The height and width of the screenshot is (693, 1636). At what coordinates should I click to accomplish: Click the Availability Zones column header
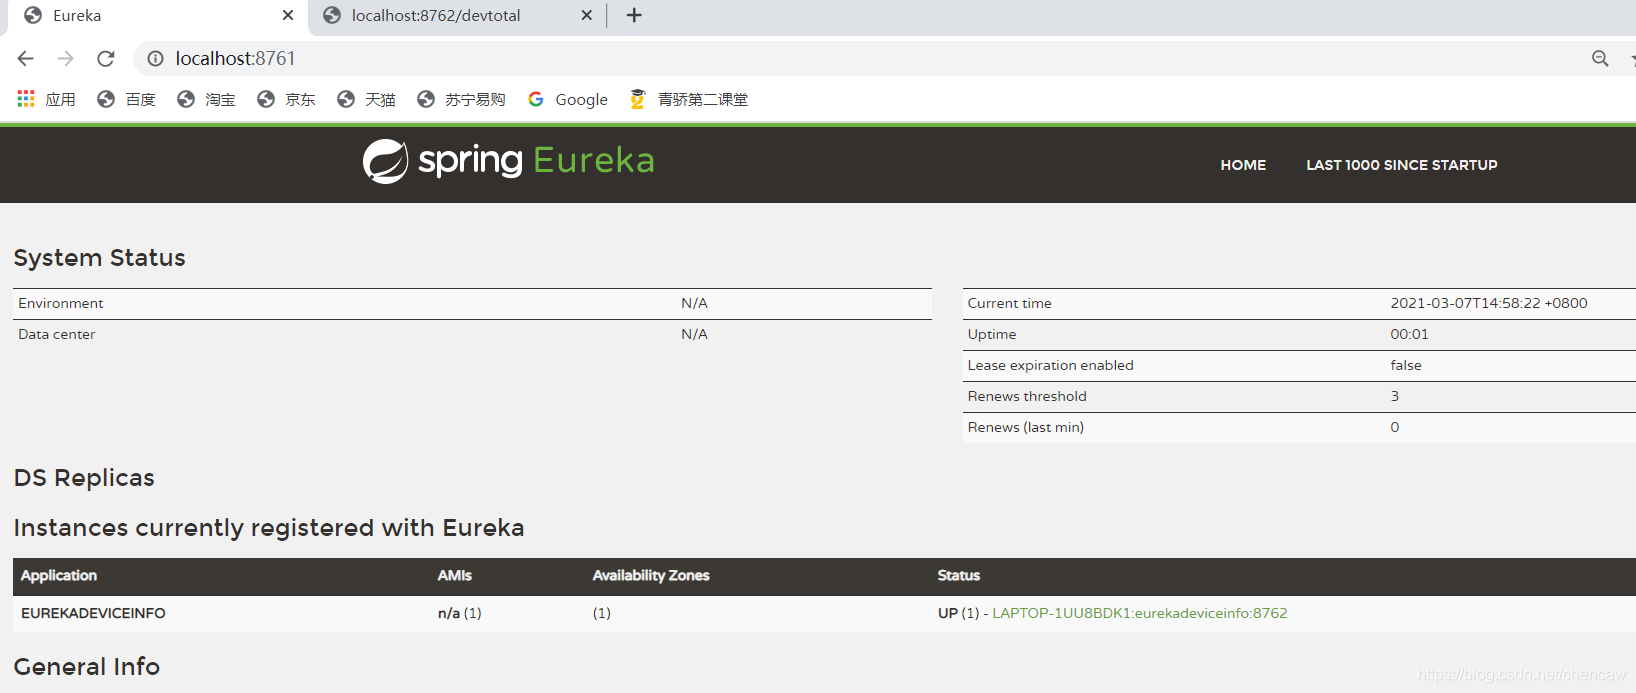651,575
